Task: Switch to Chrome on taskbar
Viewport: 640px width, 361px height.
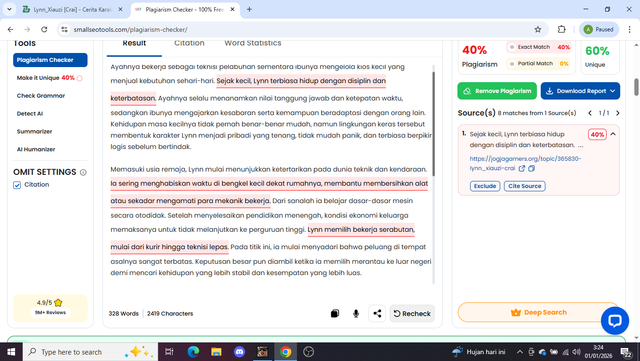Action: coord(285,352)
